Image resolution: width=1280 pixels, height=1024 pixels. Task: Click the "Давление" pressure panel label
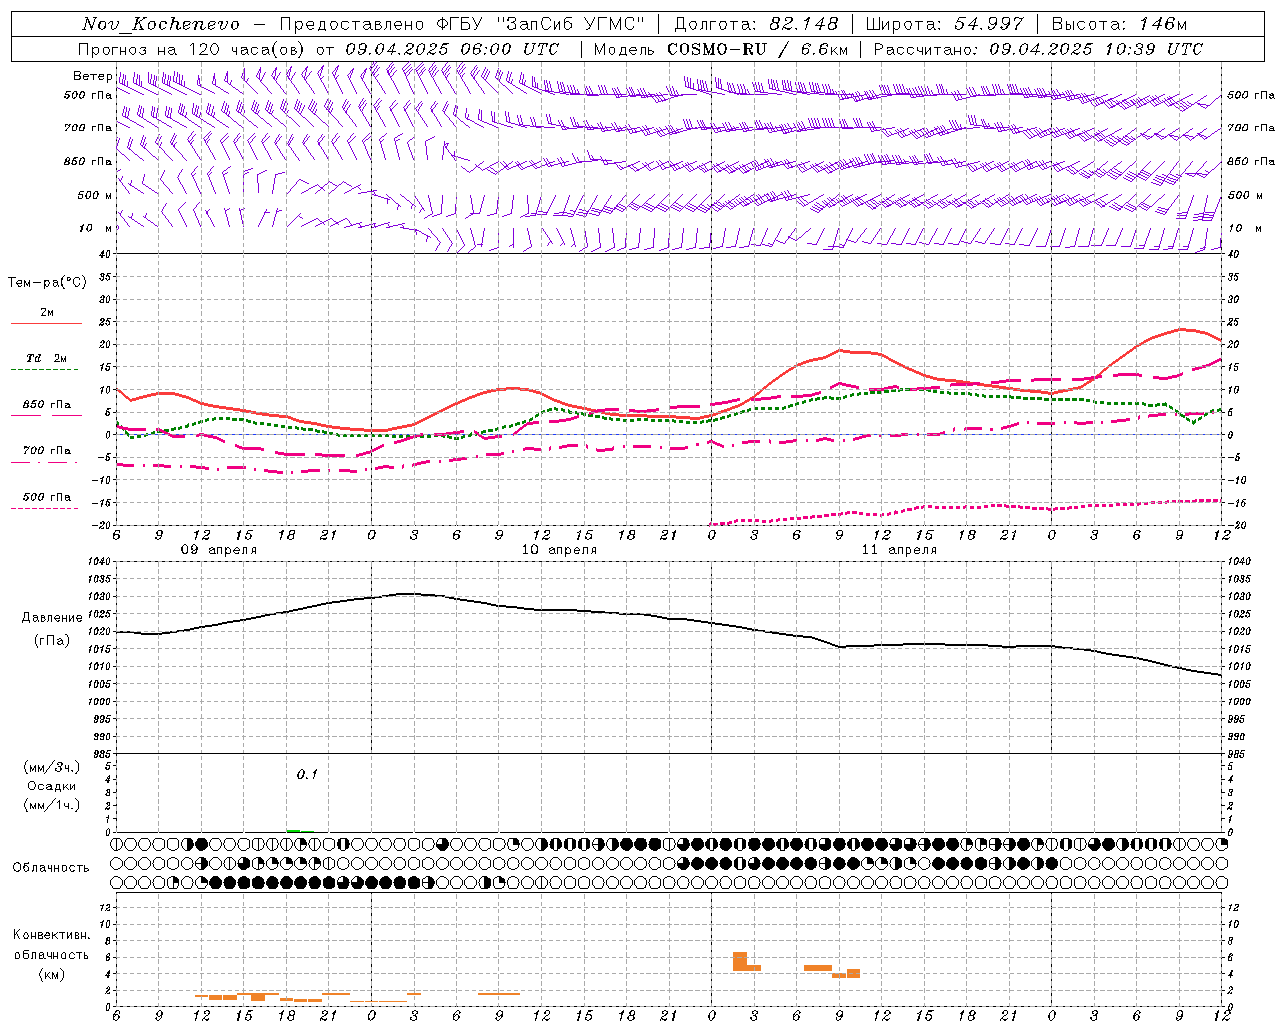tap(52, 618)
